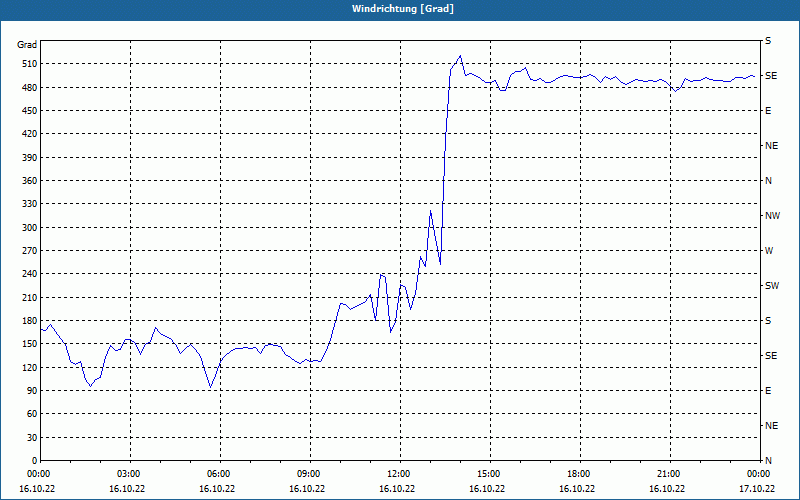Select the 03:00 time label

point(131,474)
